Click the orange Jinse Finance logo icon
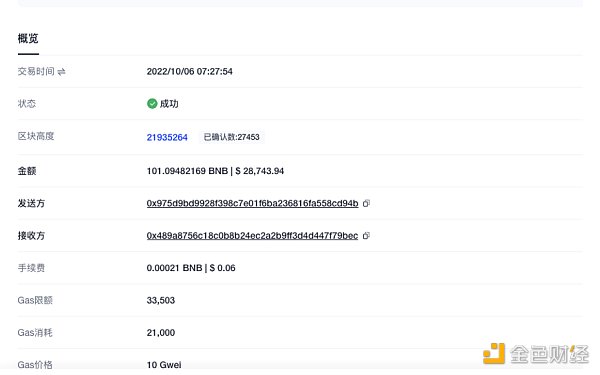Viewport: 600px width, 375px height. coord(494,353)
